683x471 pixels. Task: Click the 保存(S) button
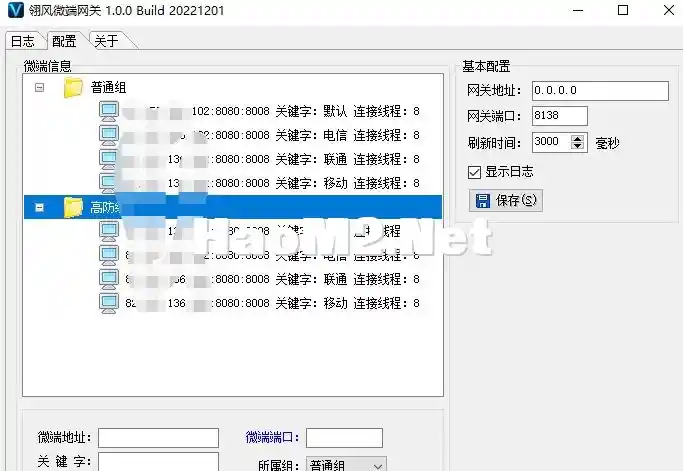pos(506,200)
